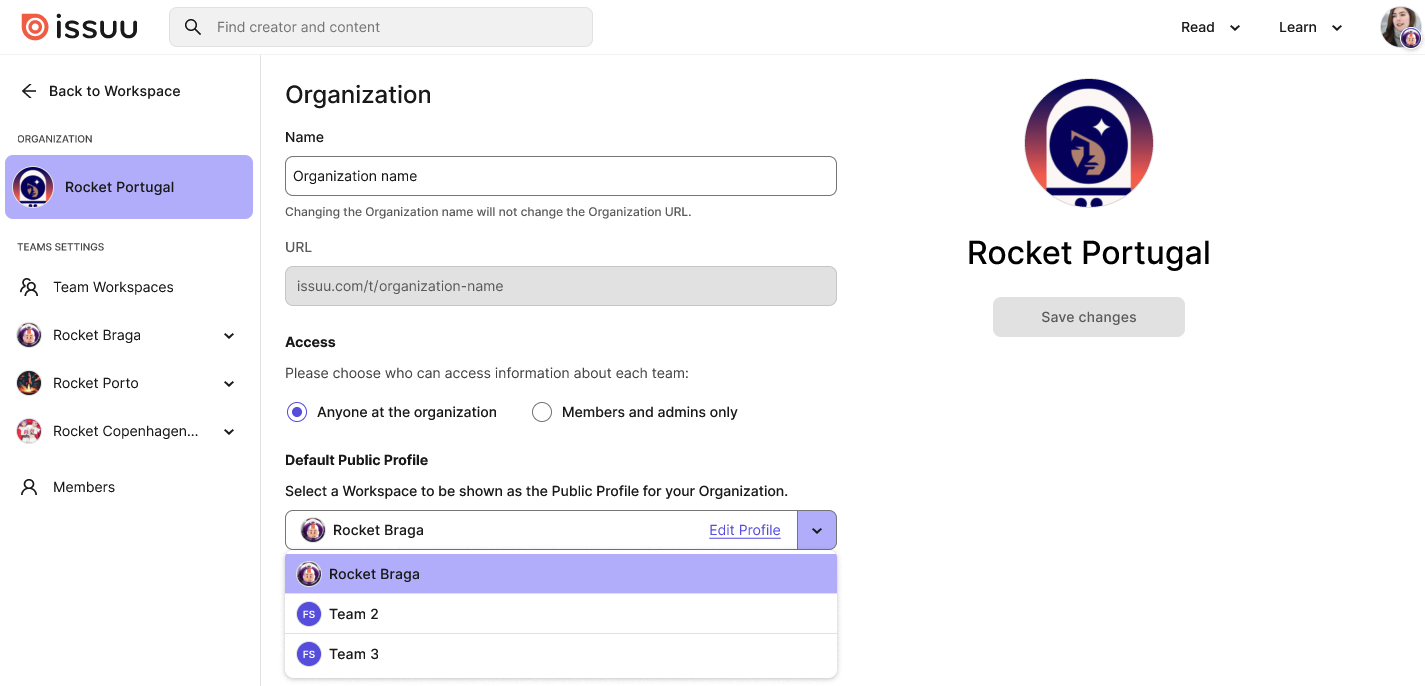Expand the Rocket Porto sidebar chevron
Screen dimensions: 1425x686
point(229,384)
